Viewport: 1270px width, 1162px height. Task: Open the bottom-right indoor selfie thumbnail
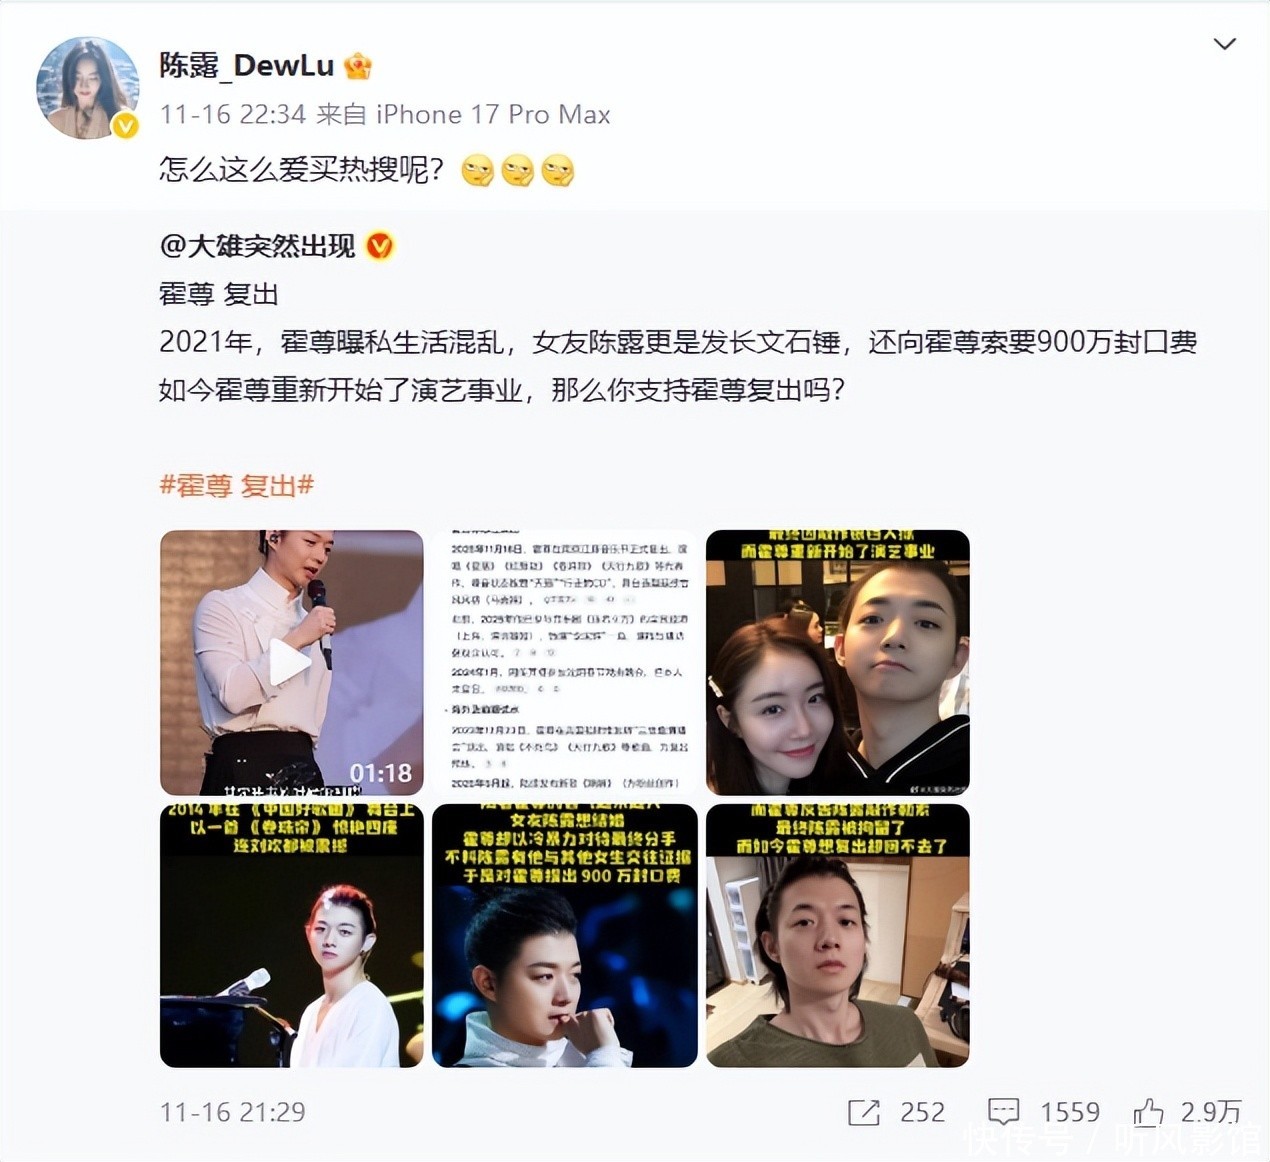tap(838, 935)
